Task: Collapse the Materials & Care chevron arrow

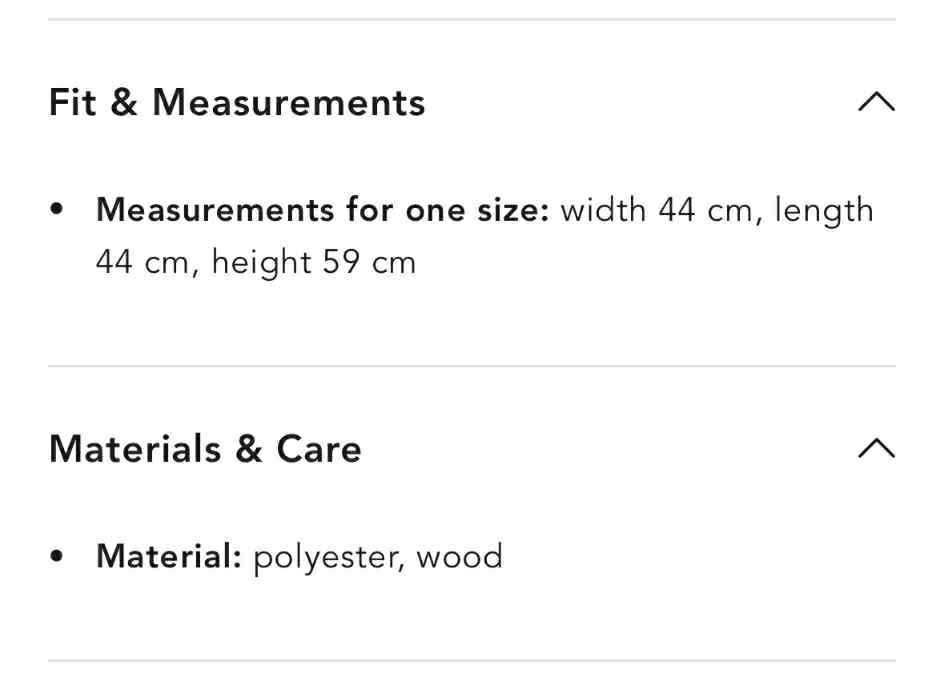Action: (x=876, y=448)
